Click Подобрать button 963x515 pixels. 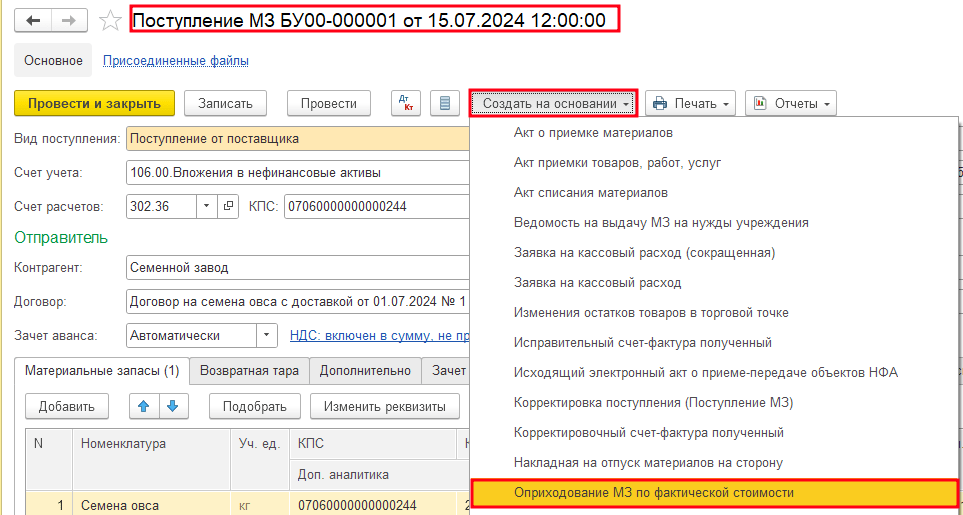254,406
